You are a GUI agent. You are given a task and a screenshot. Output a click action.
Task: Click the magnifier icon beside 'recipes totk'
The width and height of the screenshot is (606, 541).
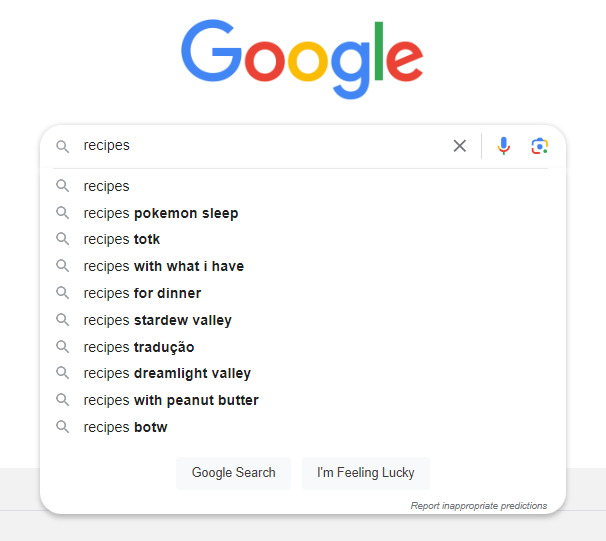62,239
